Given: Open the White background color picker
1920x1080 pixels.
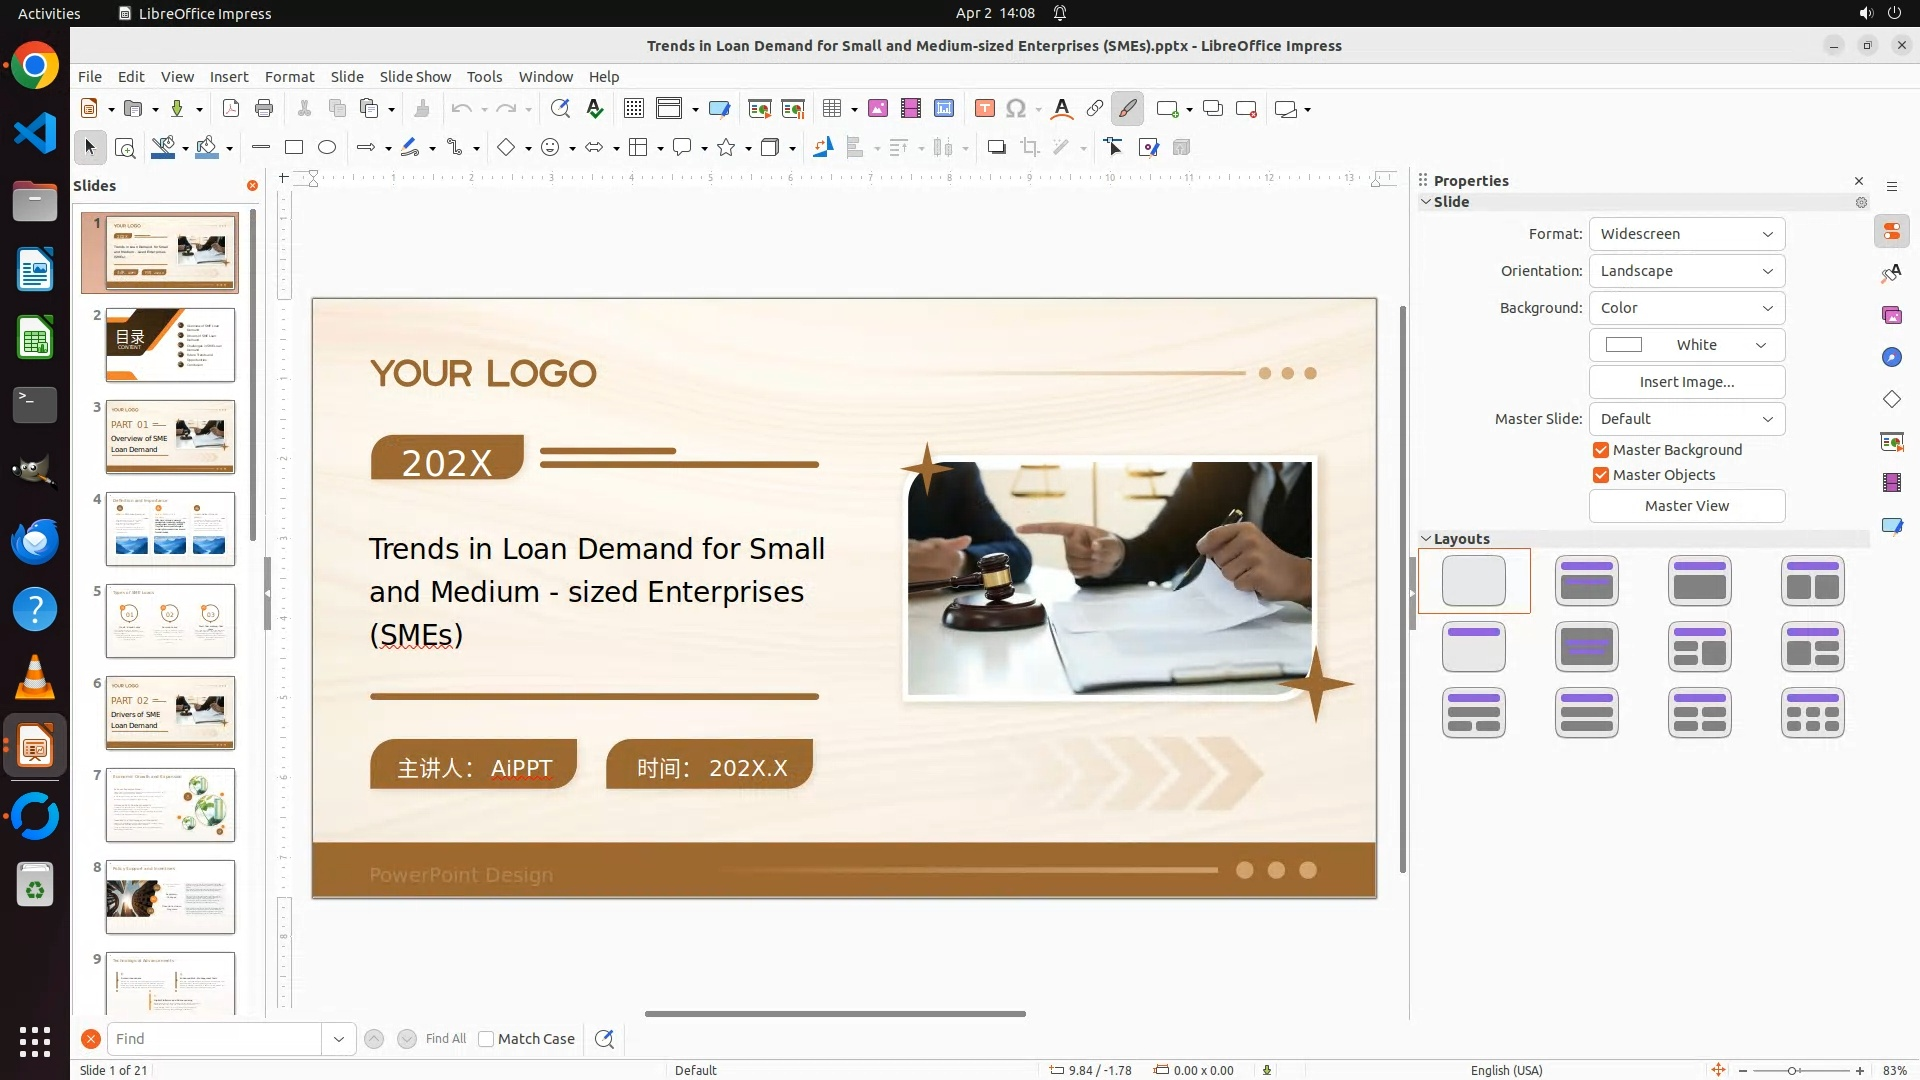Looking at the screenshot, I should coord(1686,345).
